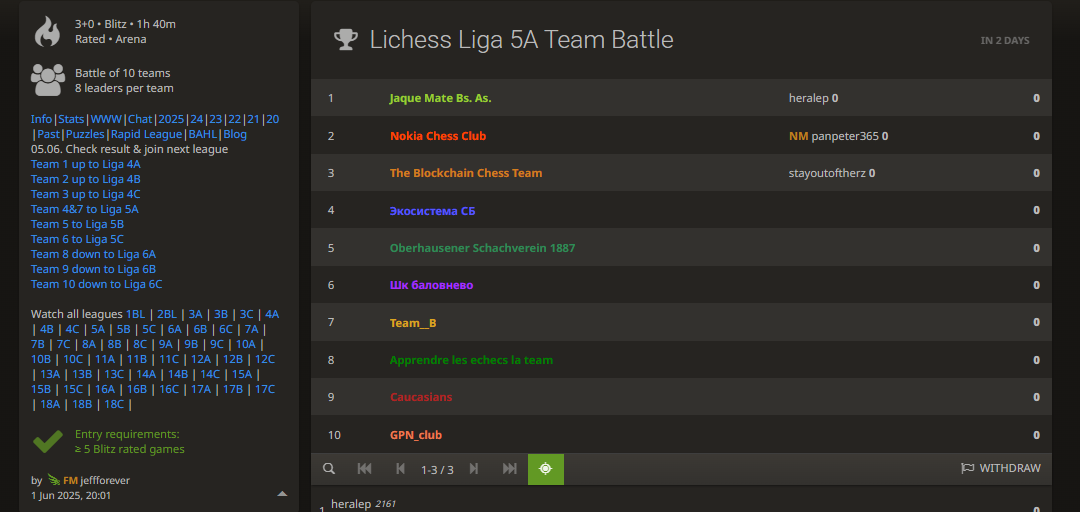1080x512 pixels.
Task: Jump to first page of standings
Action: 364,469
